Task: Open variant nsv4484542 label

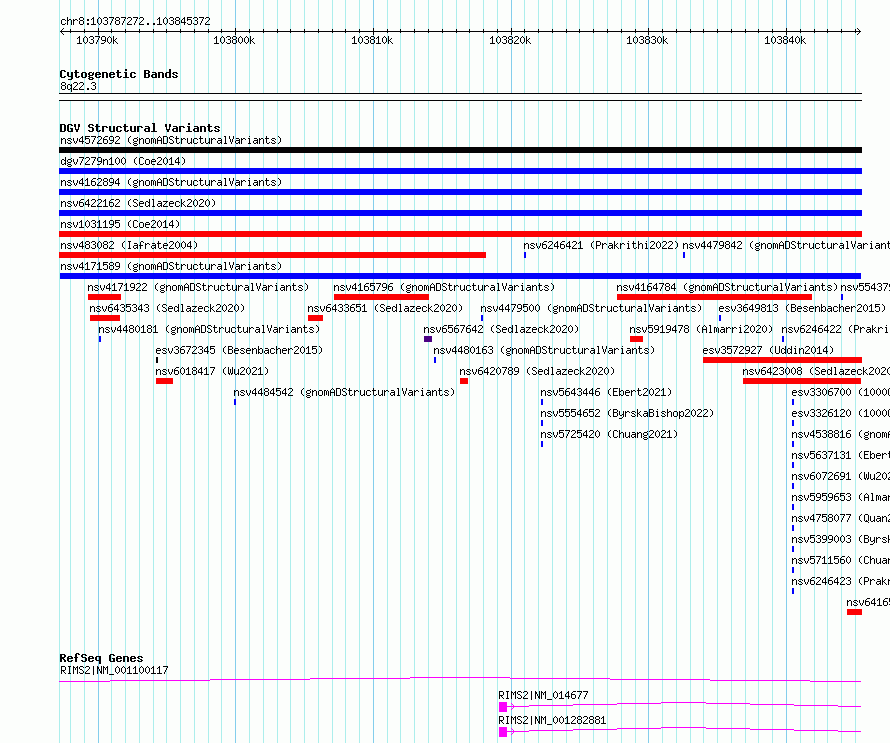Action: 344,392
